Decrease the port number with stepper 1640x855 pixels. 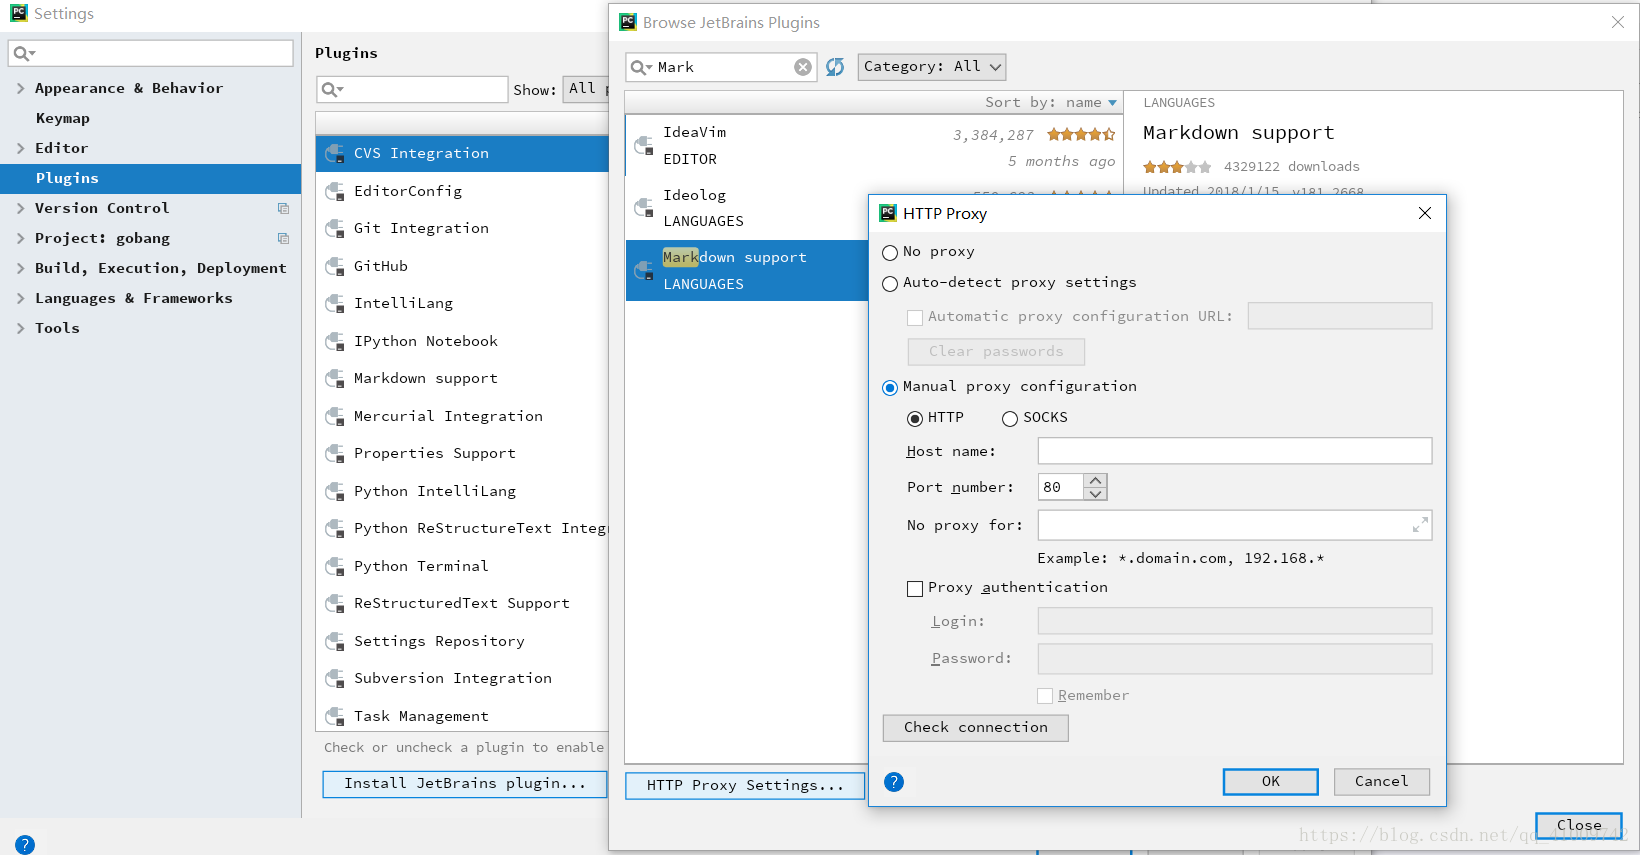(1096, 494)
